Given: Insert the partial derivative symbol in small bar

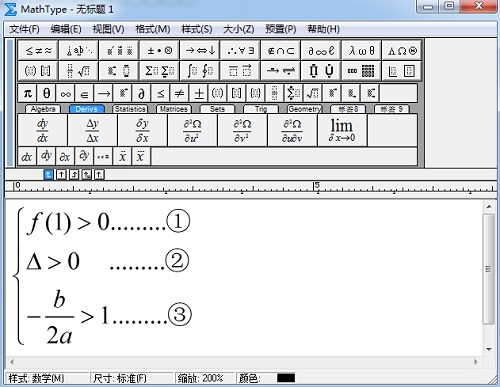Looking at the screenshot, I should click(x=142, y=93).
